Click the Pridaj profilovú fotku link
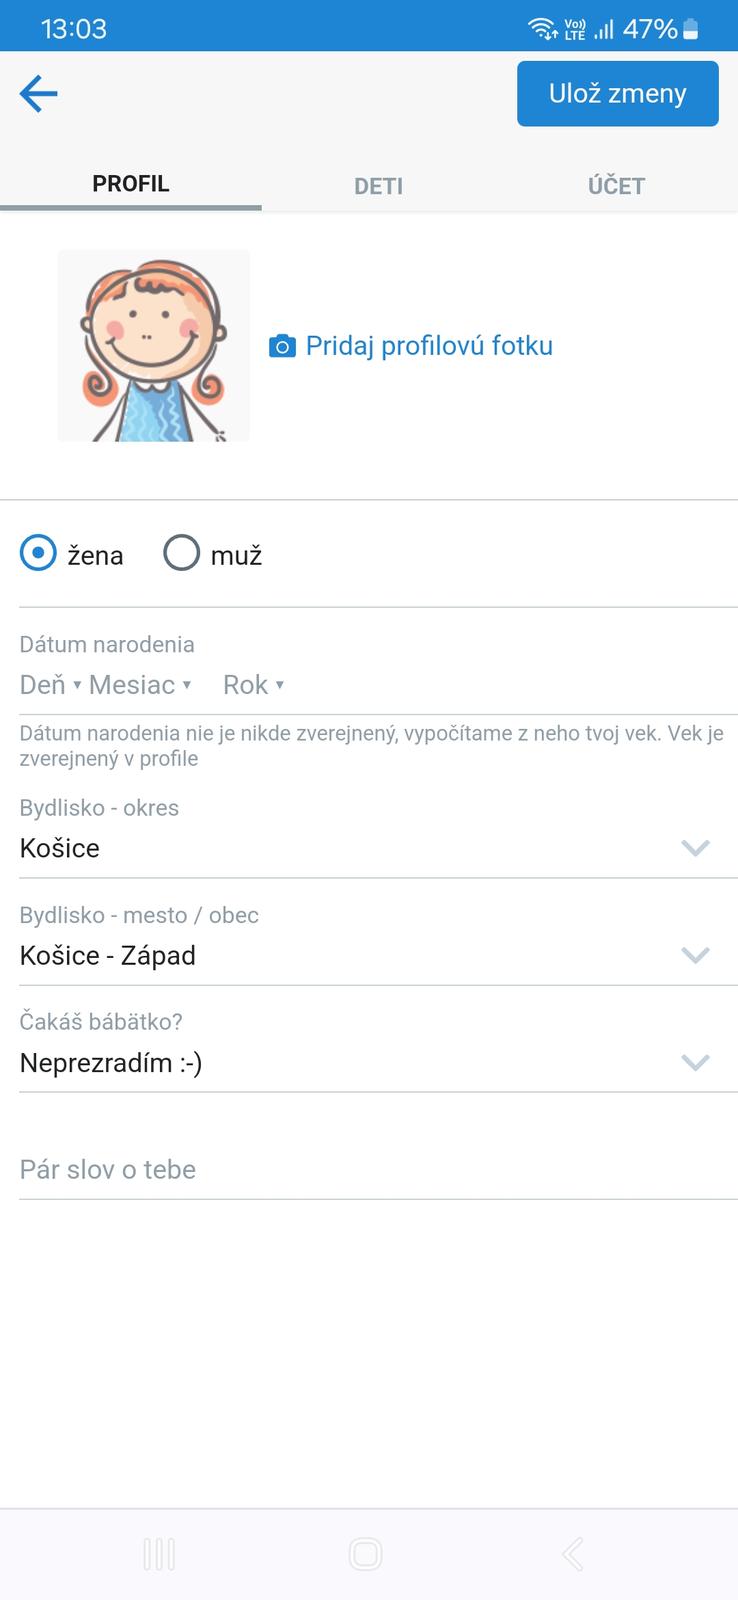Image resolution: width=738 pixels, height=1600 pixels. (x=429, y=346)
